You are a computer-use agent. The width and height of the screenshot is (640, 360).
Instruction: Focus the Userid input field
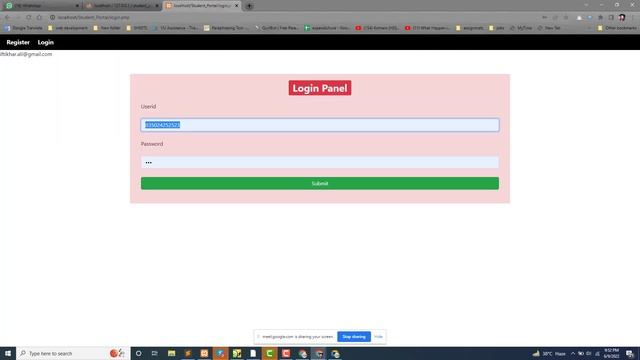coord(320,125)
